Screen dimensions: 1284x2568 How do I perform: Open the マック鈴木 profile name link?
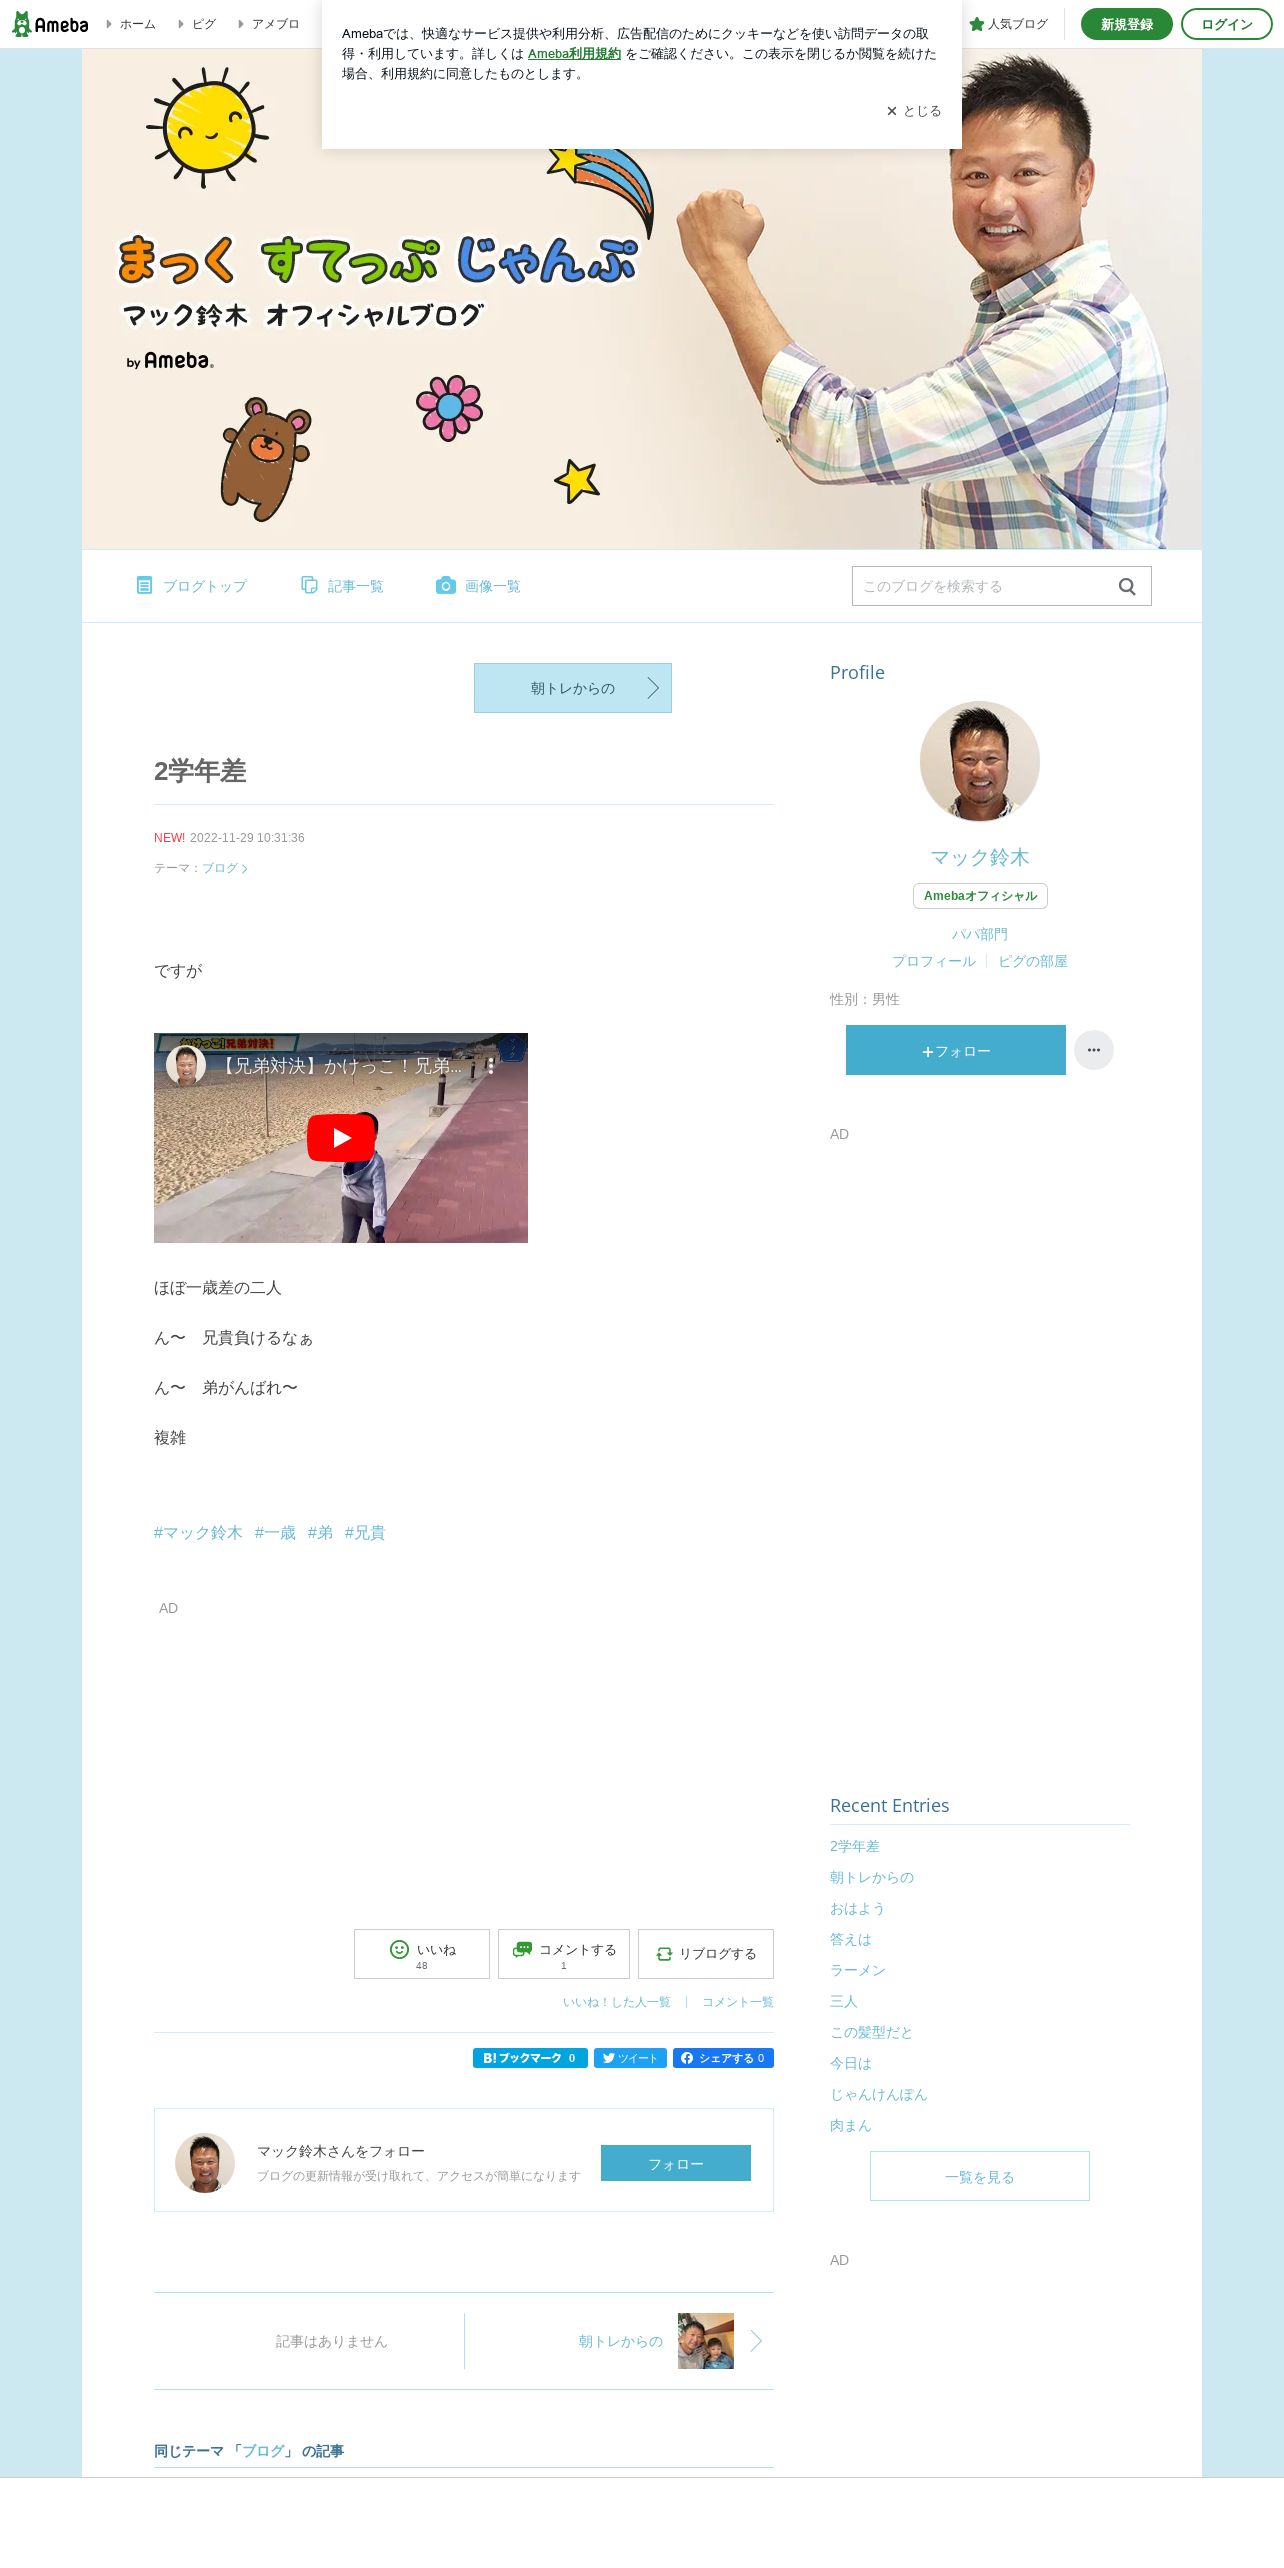tap(980, 857)
